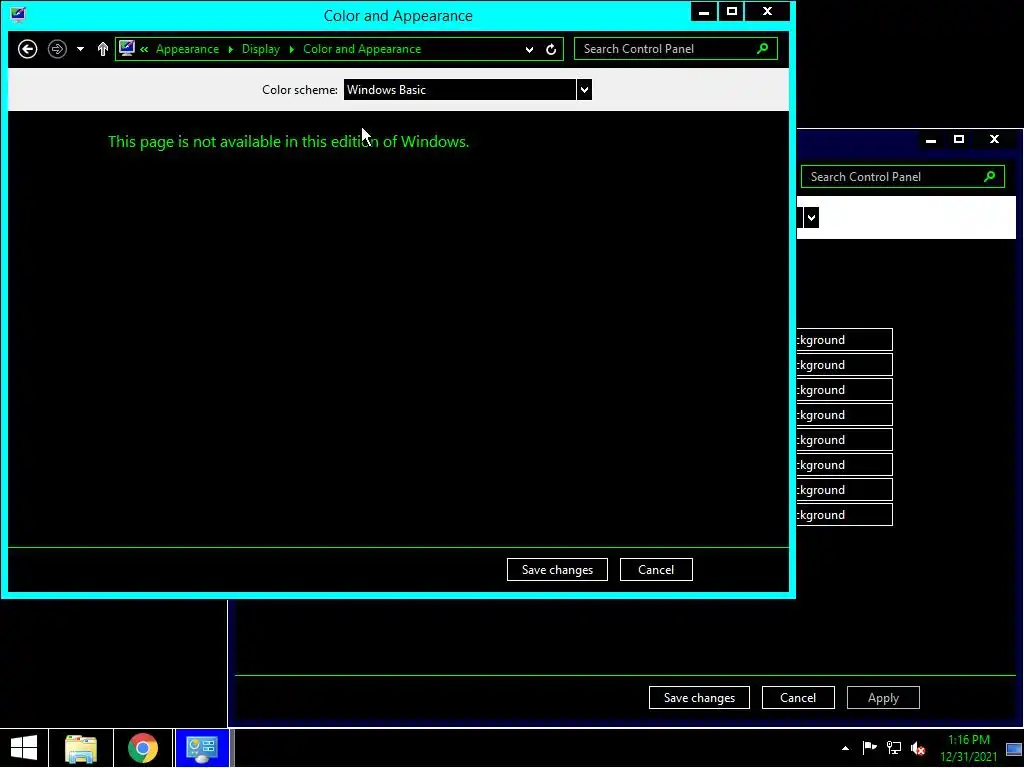The width and height of the screenshot is (1024, 768).
Task: Expand the arrow after Display in the breadcrumb
Action: [x=291, y=49]
